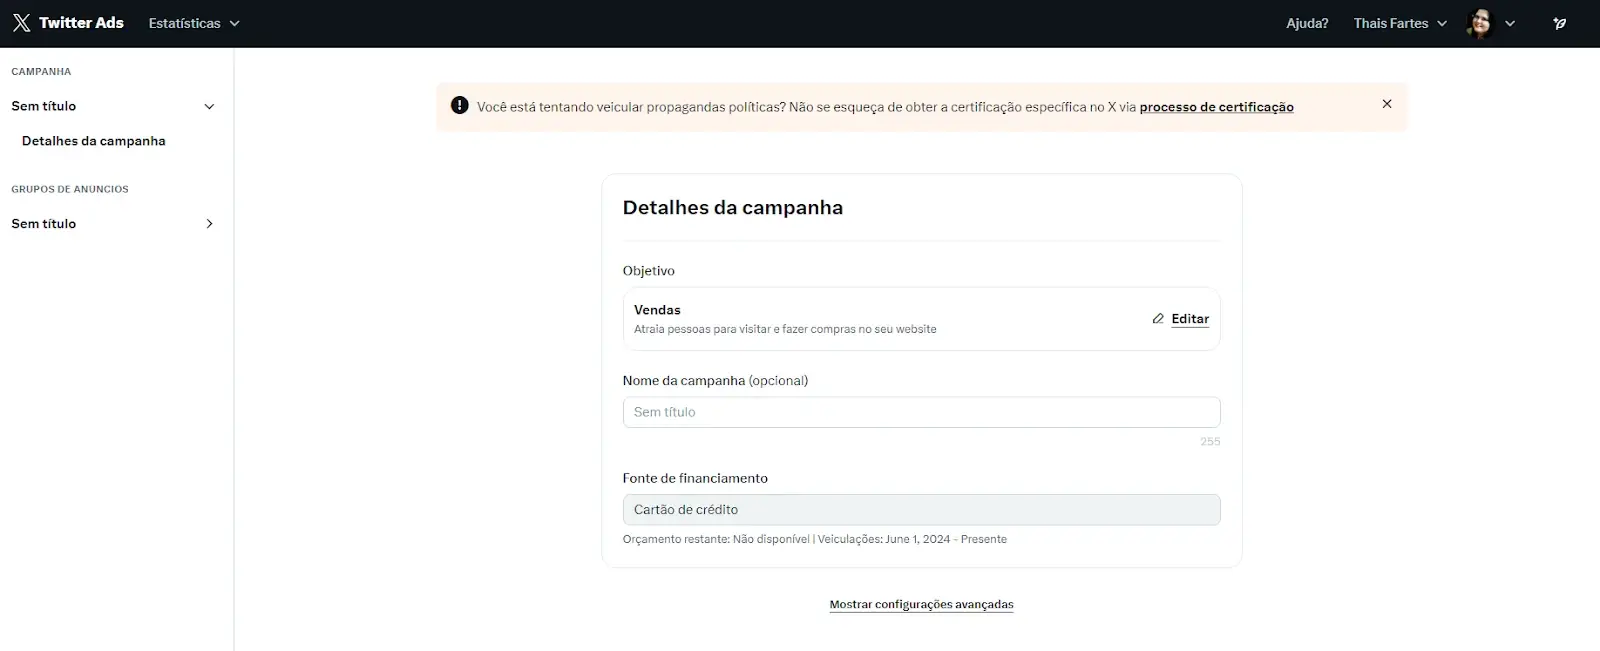Click the Fonte de financiamento label

(695, 478)
